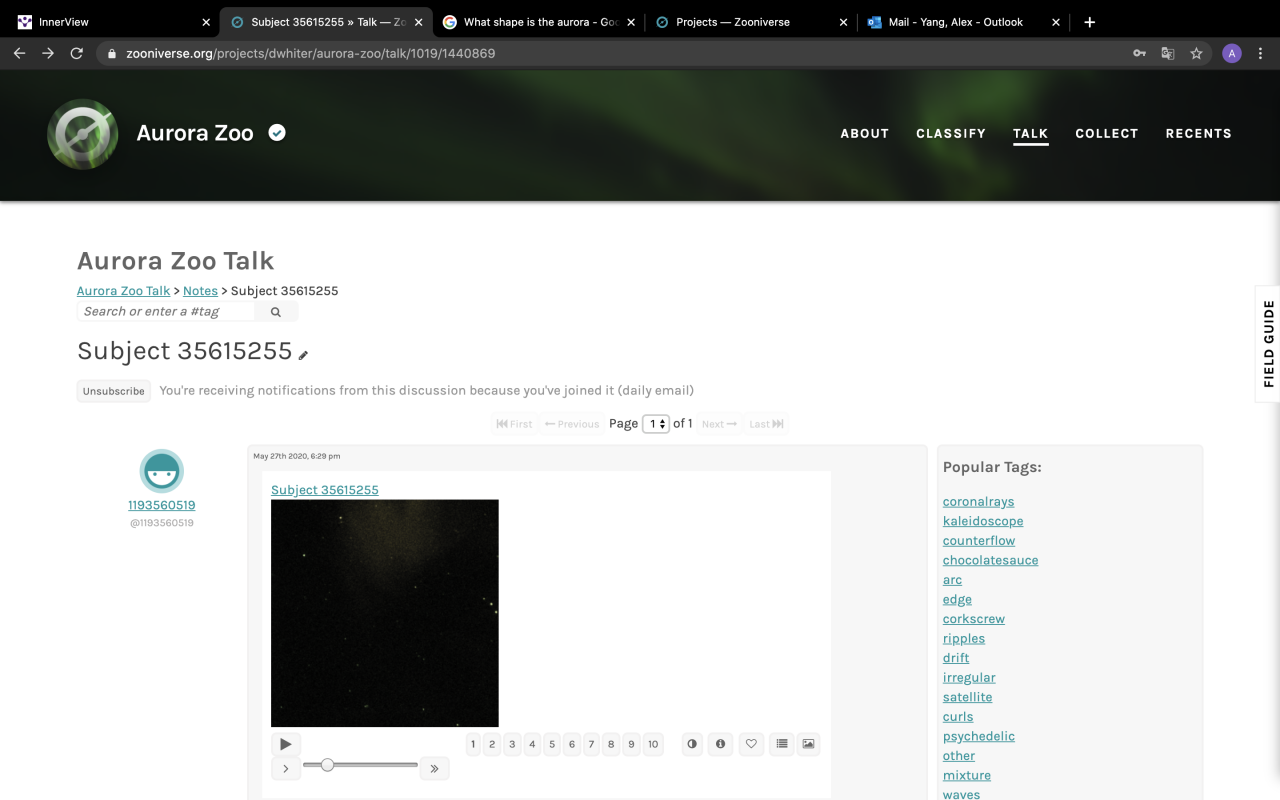Open the page number dropdown
Screen dimensions: 1280x800
(656, 424)
